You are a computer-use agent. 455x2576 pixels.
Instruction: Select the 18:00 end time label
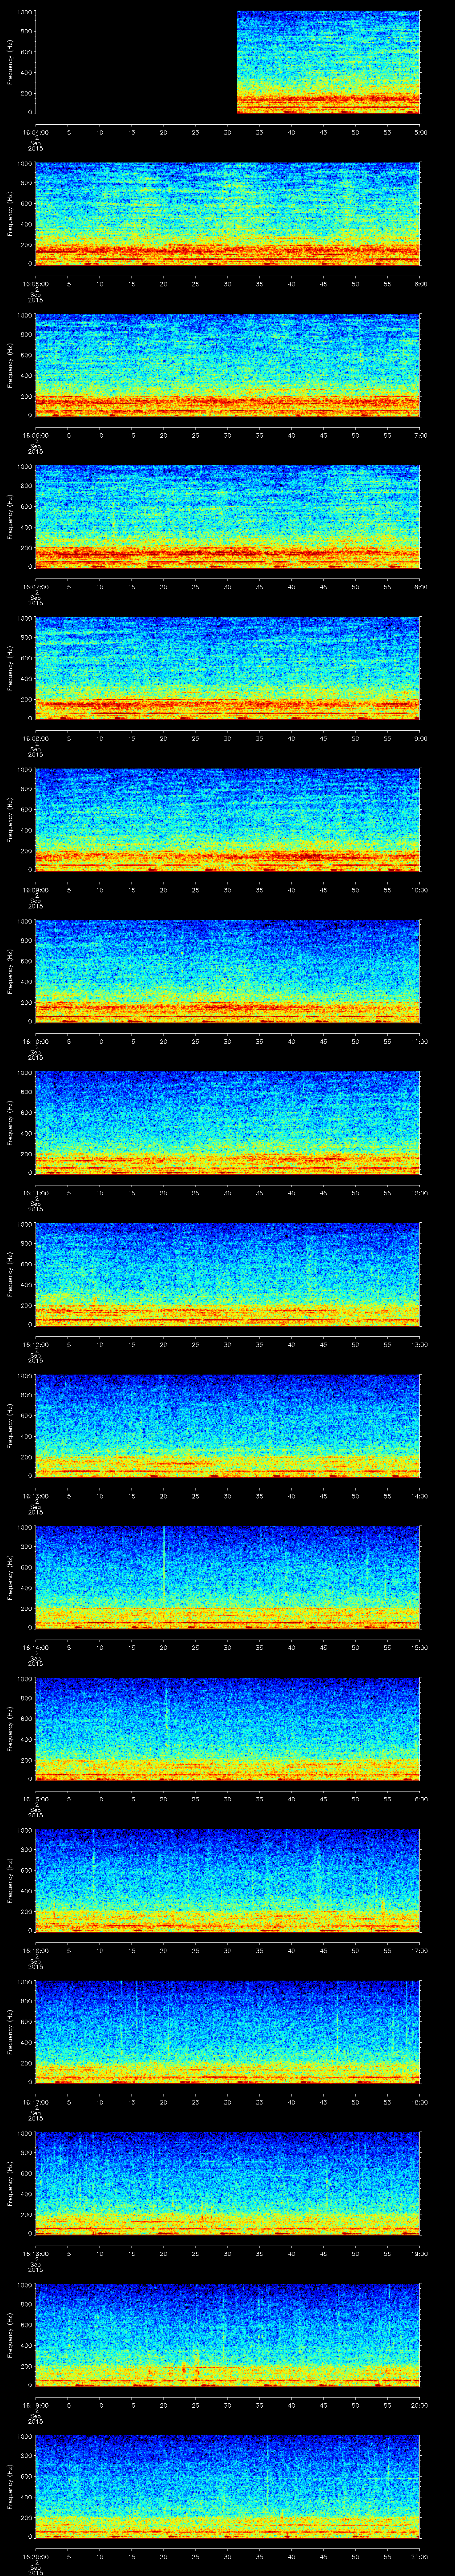[x=420, y=2102]
